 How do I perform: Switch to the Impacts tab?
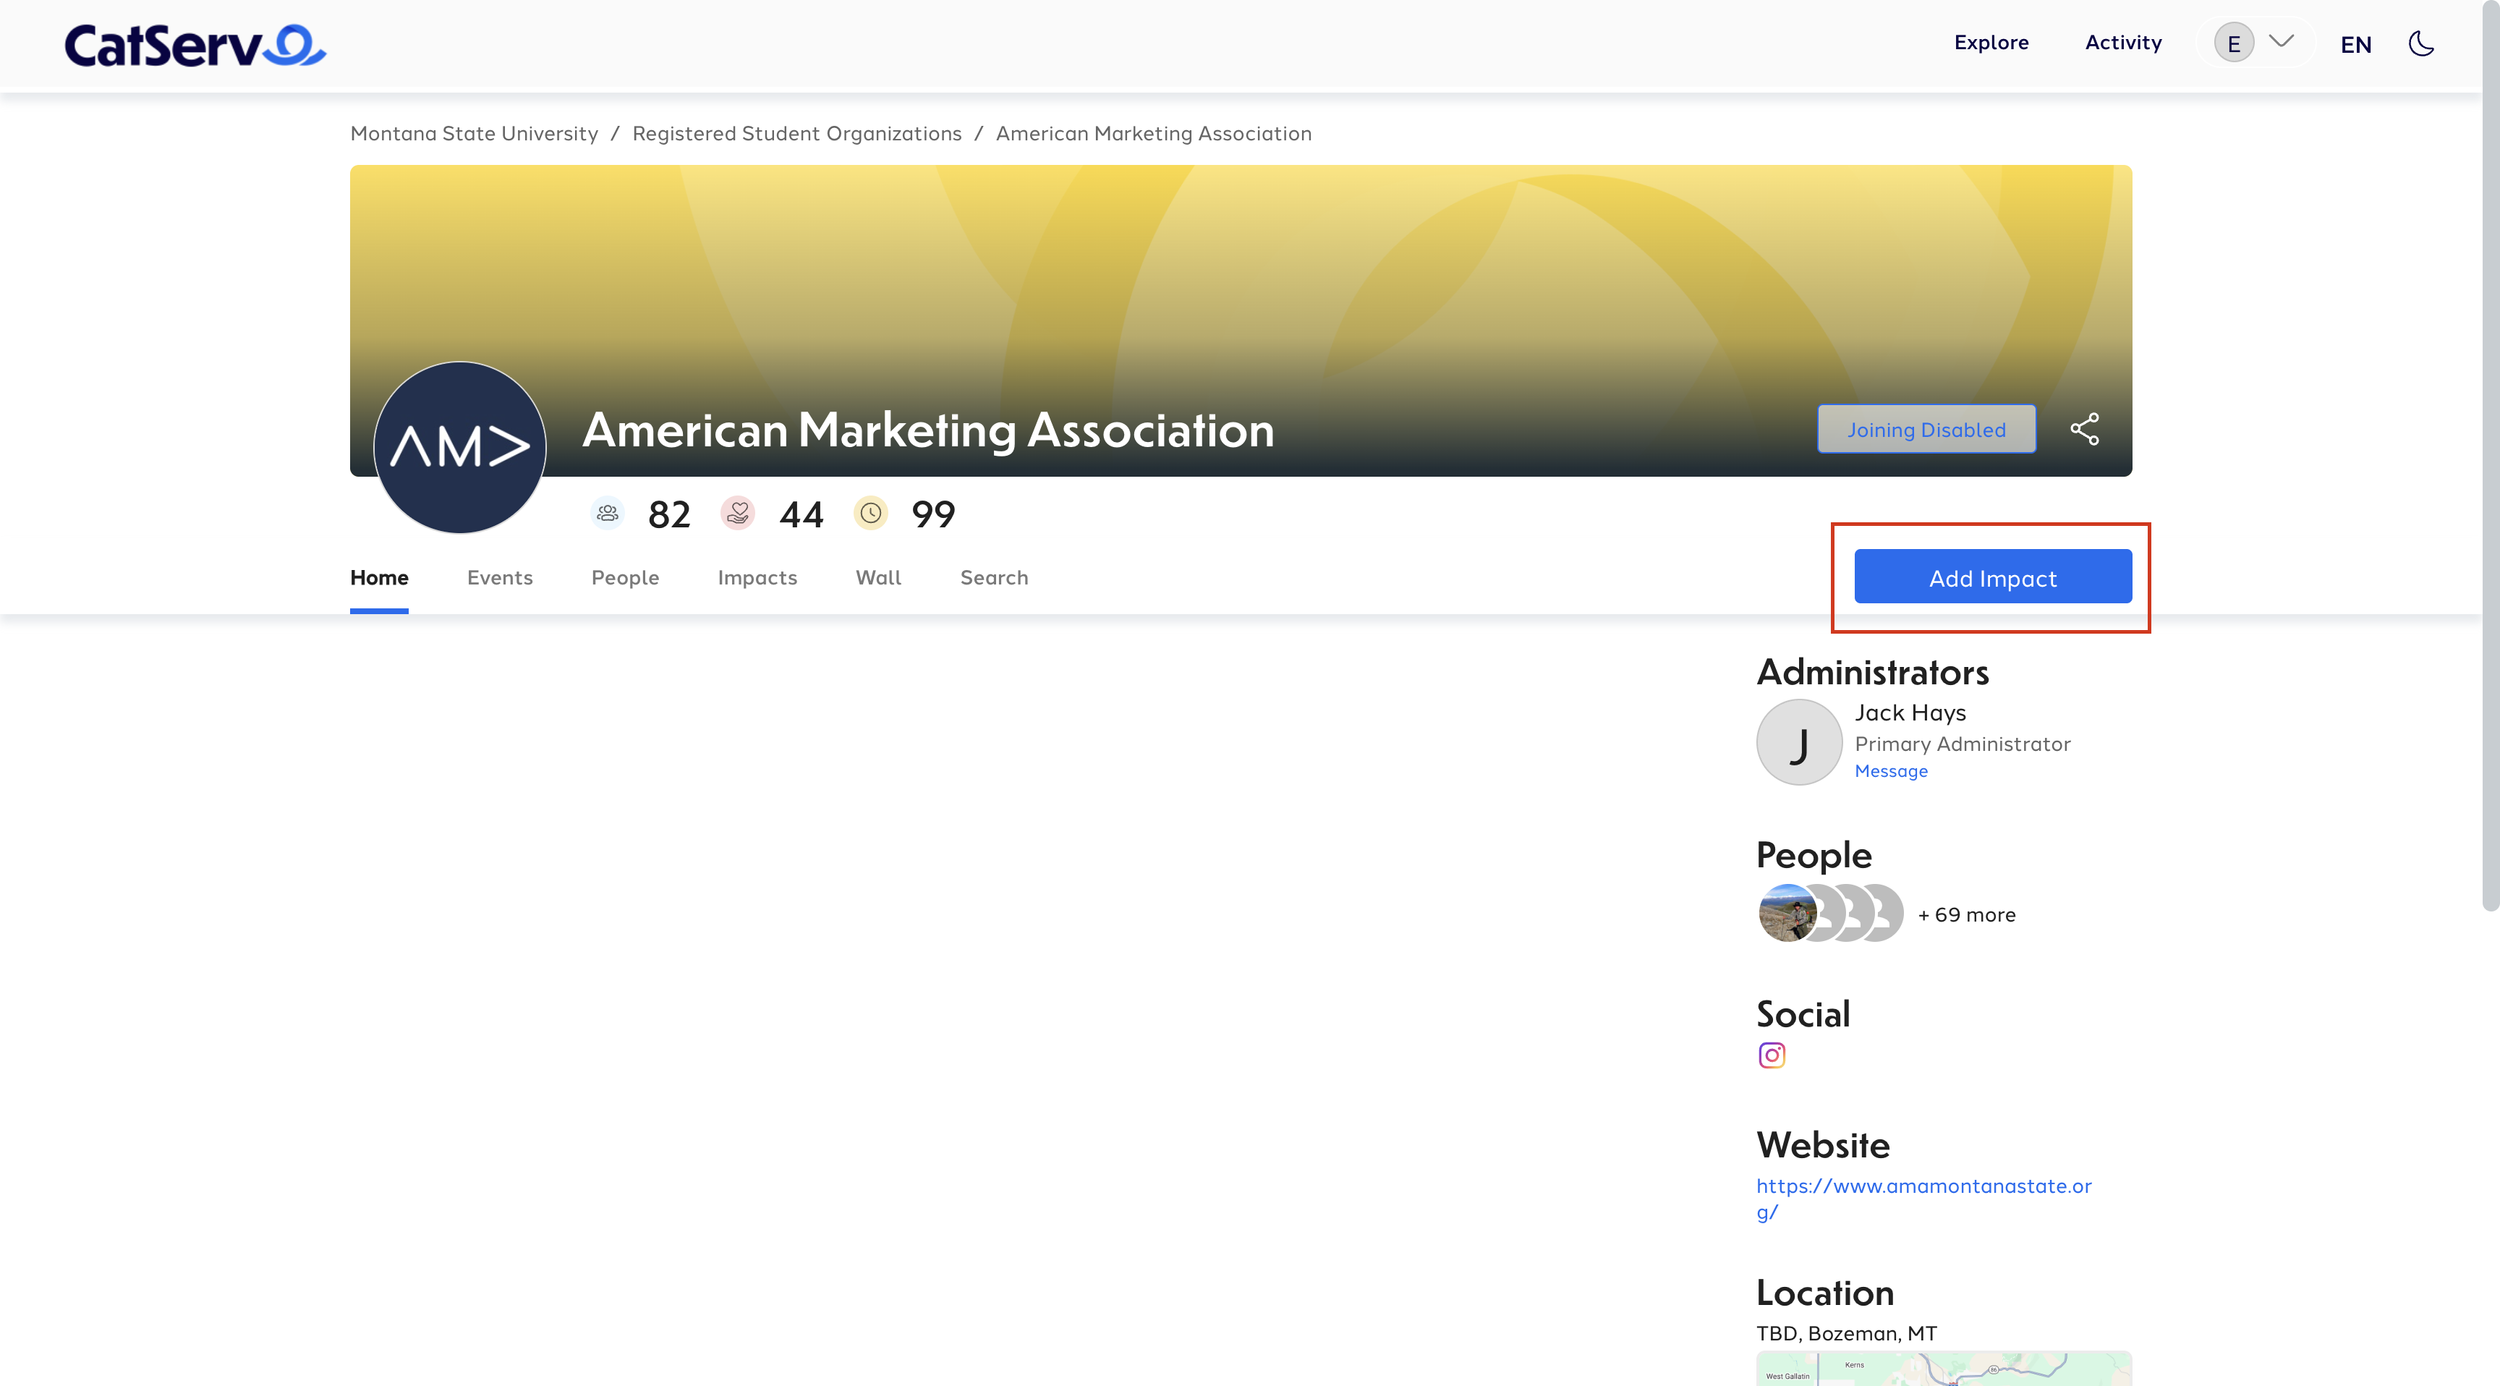757,578
